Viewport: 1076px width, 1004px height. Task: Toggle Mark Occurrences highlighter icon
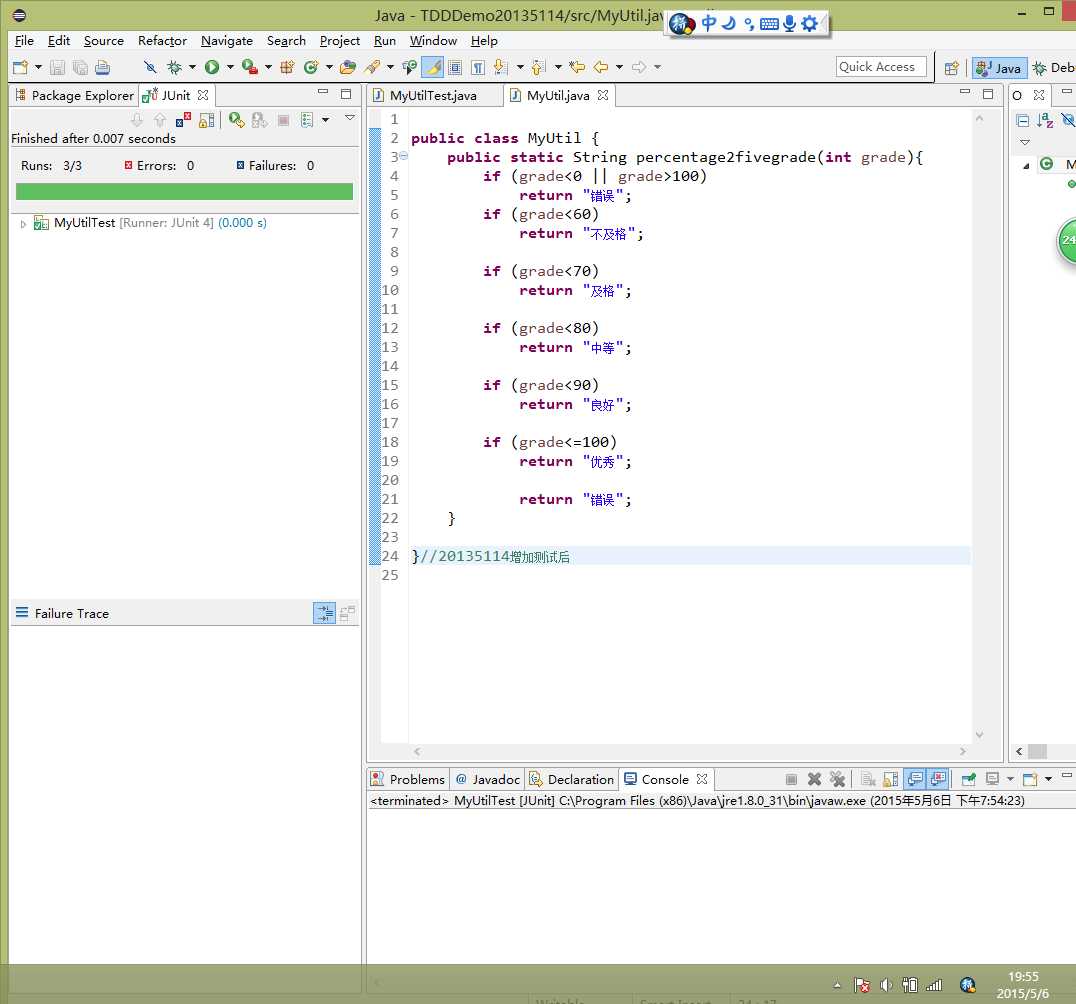432,67
